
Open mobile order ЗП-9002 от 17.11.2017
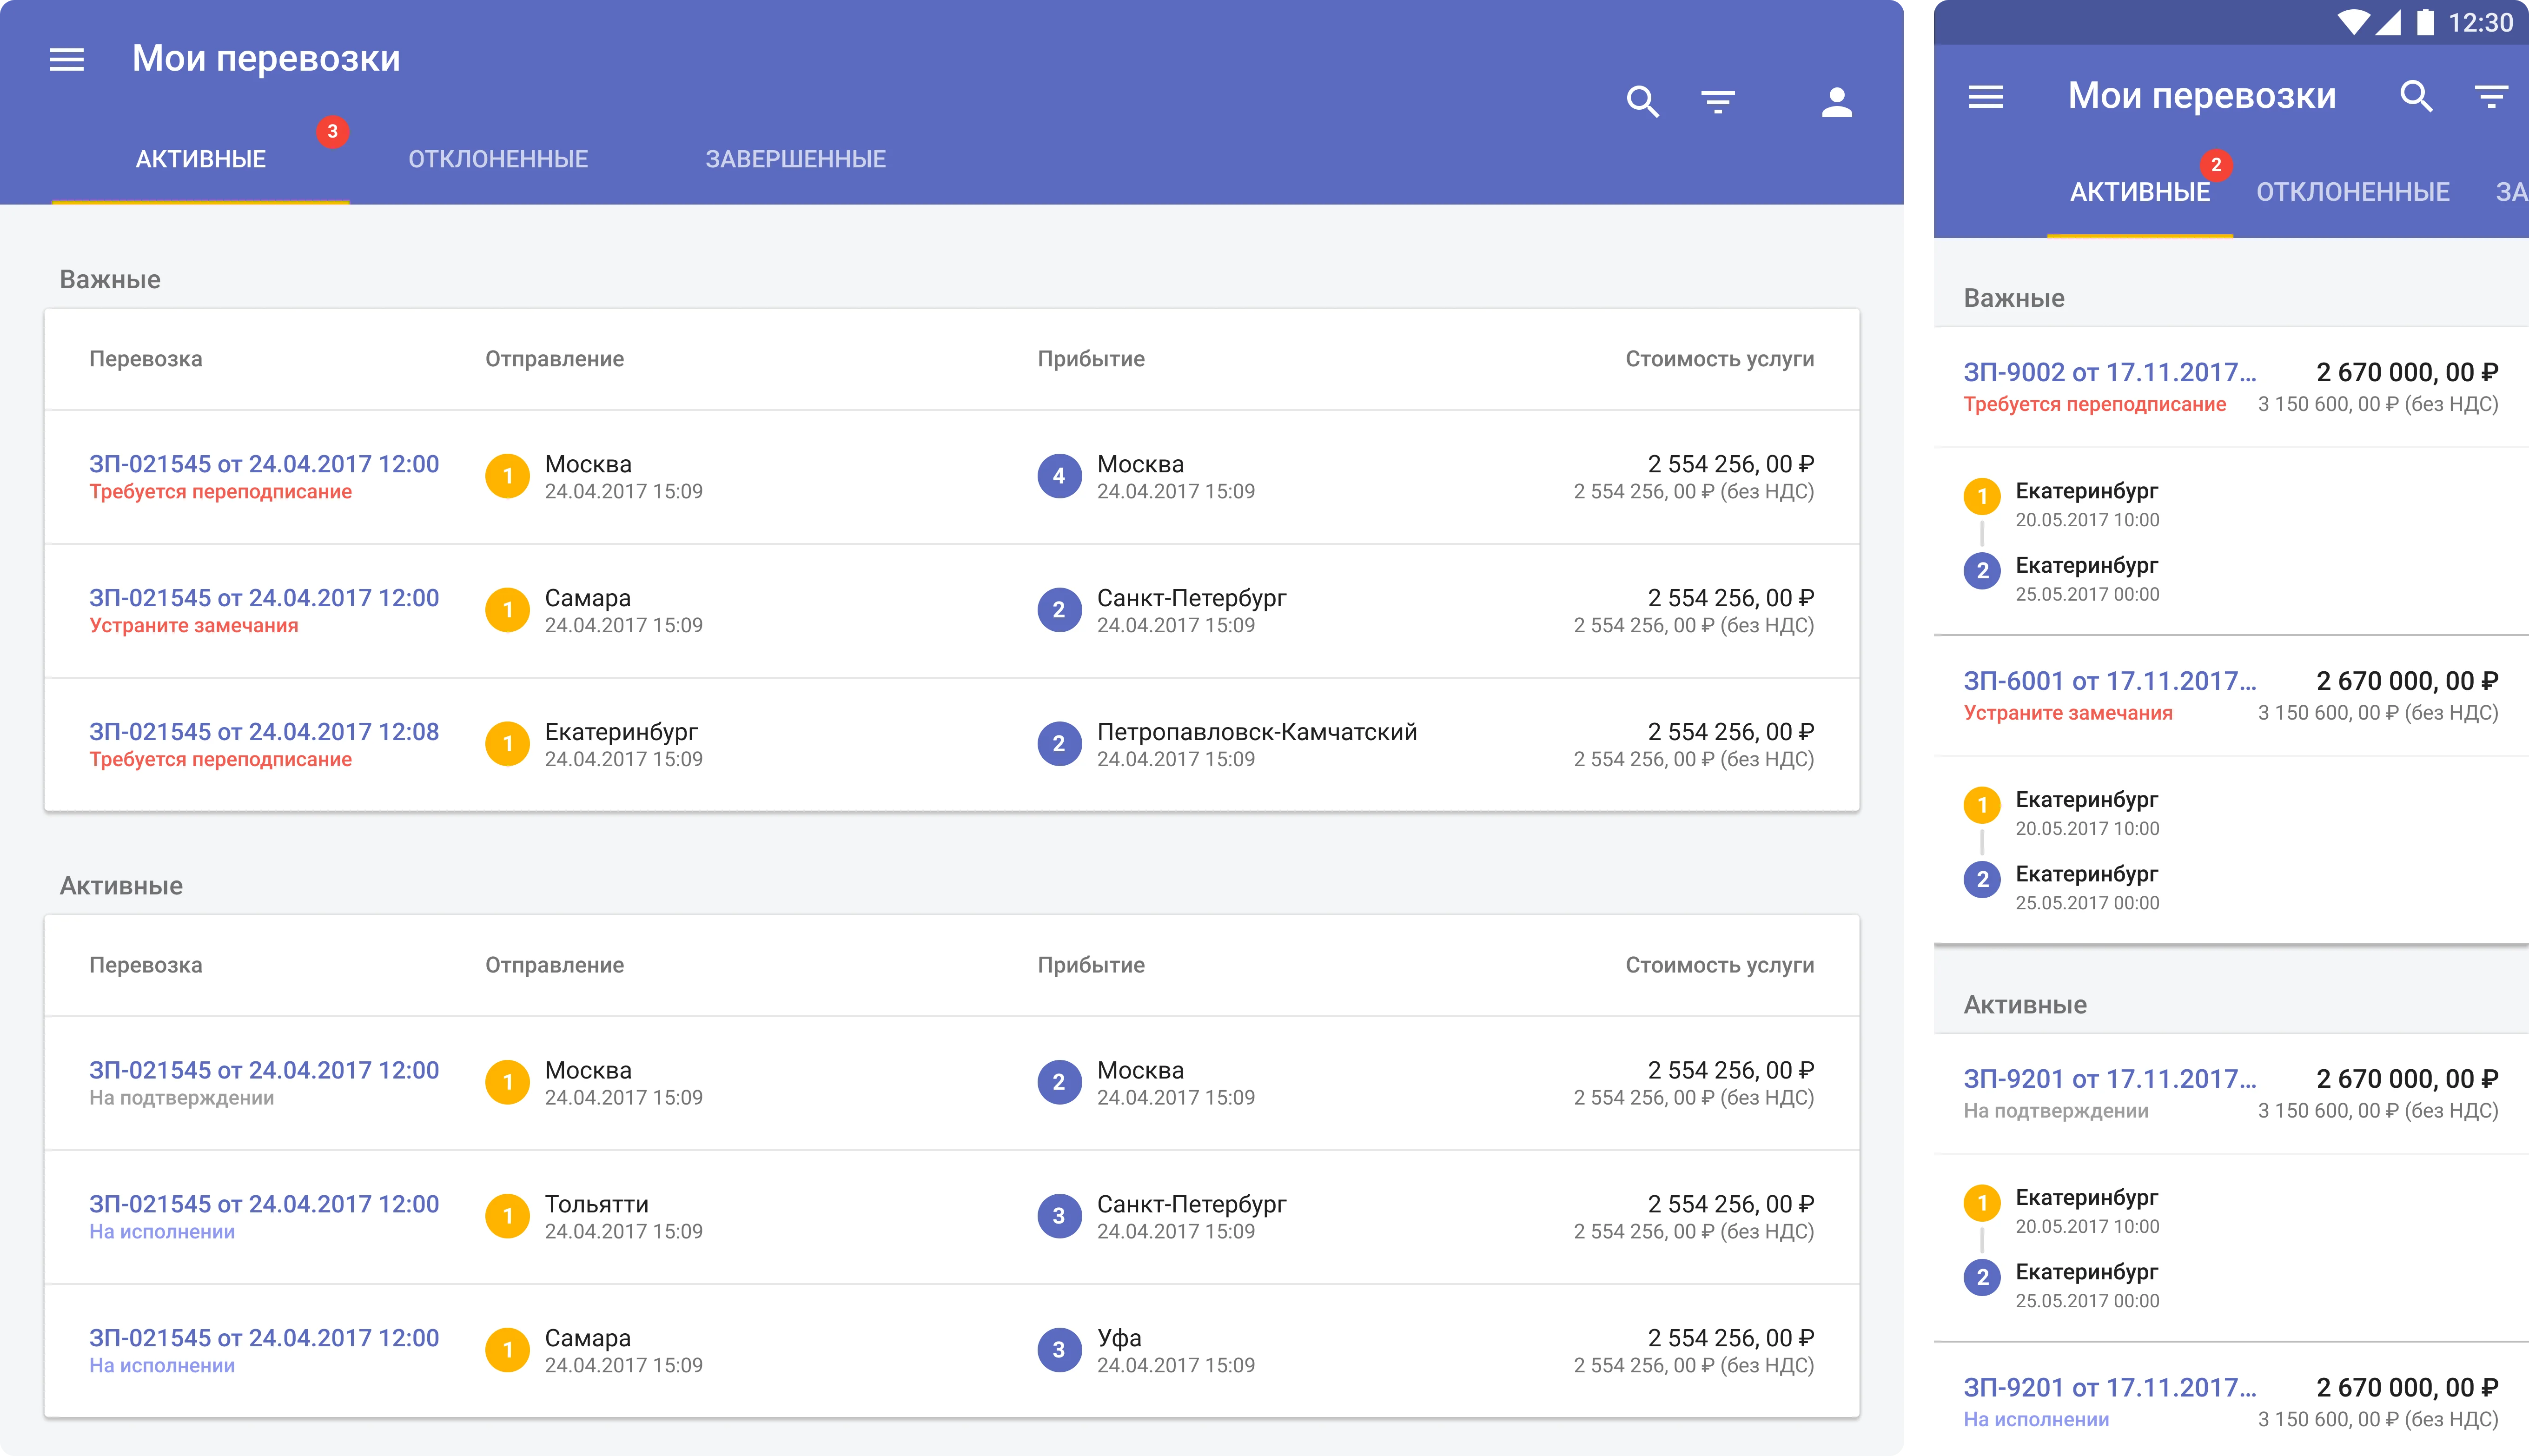pyautogui.click(x=2109, y=372)
